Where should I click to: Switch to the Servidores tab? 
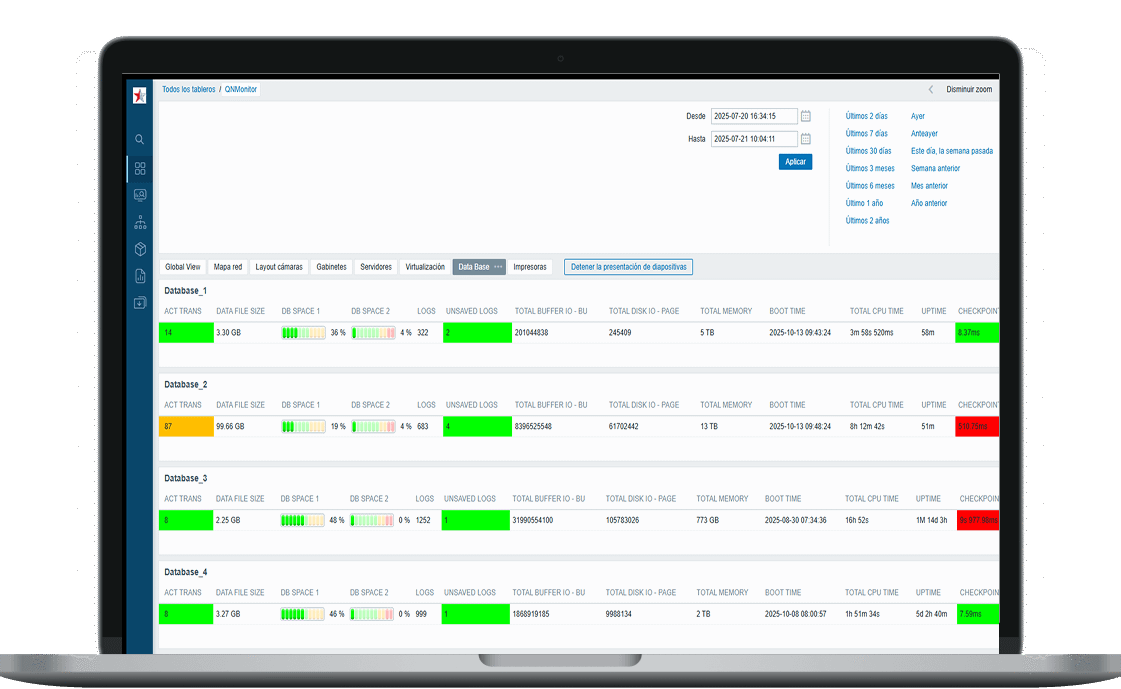(376, 267)
